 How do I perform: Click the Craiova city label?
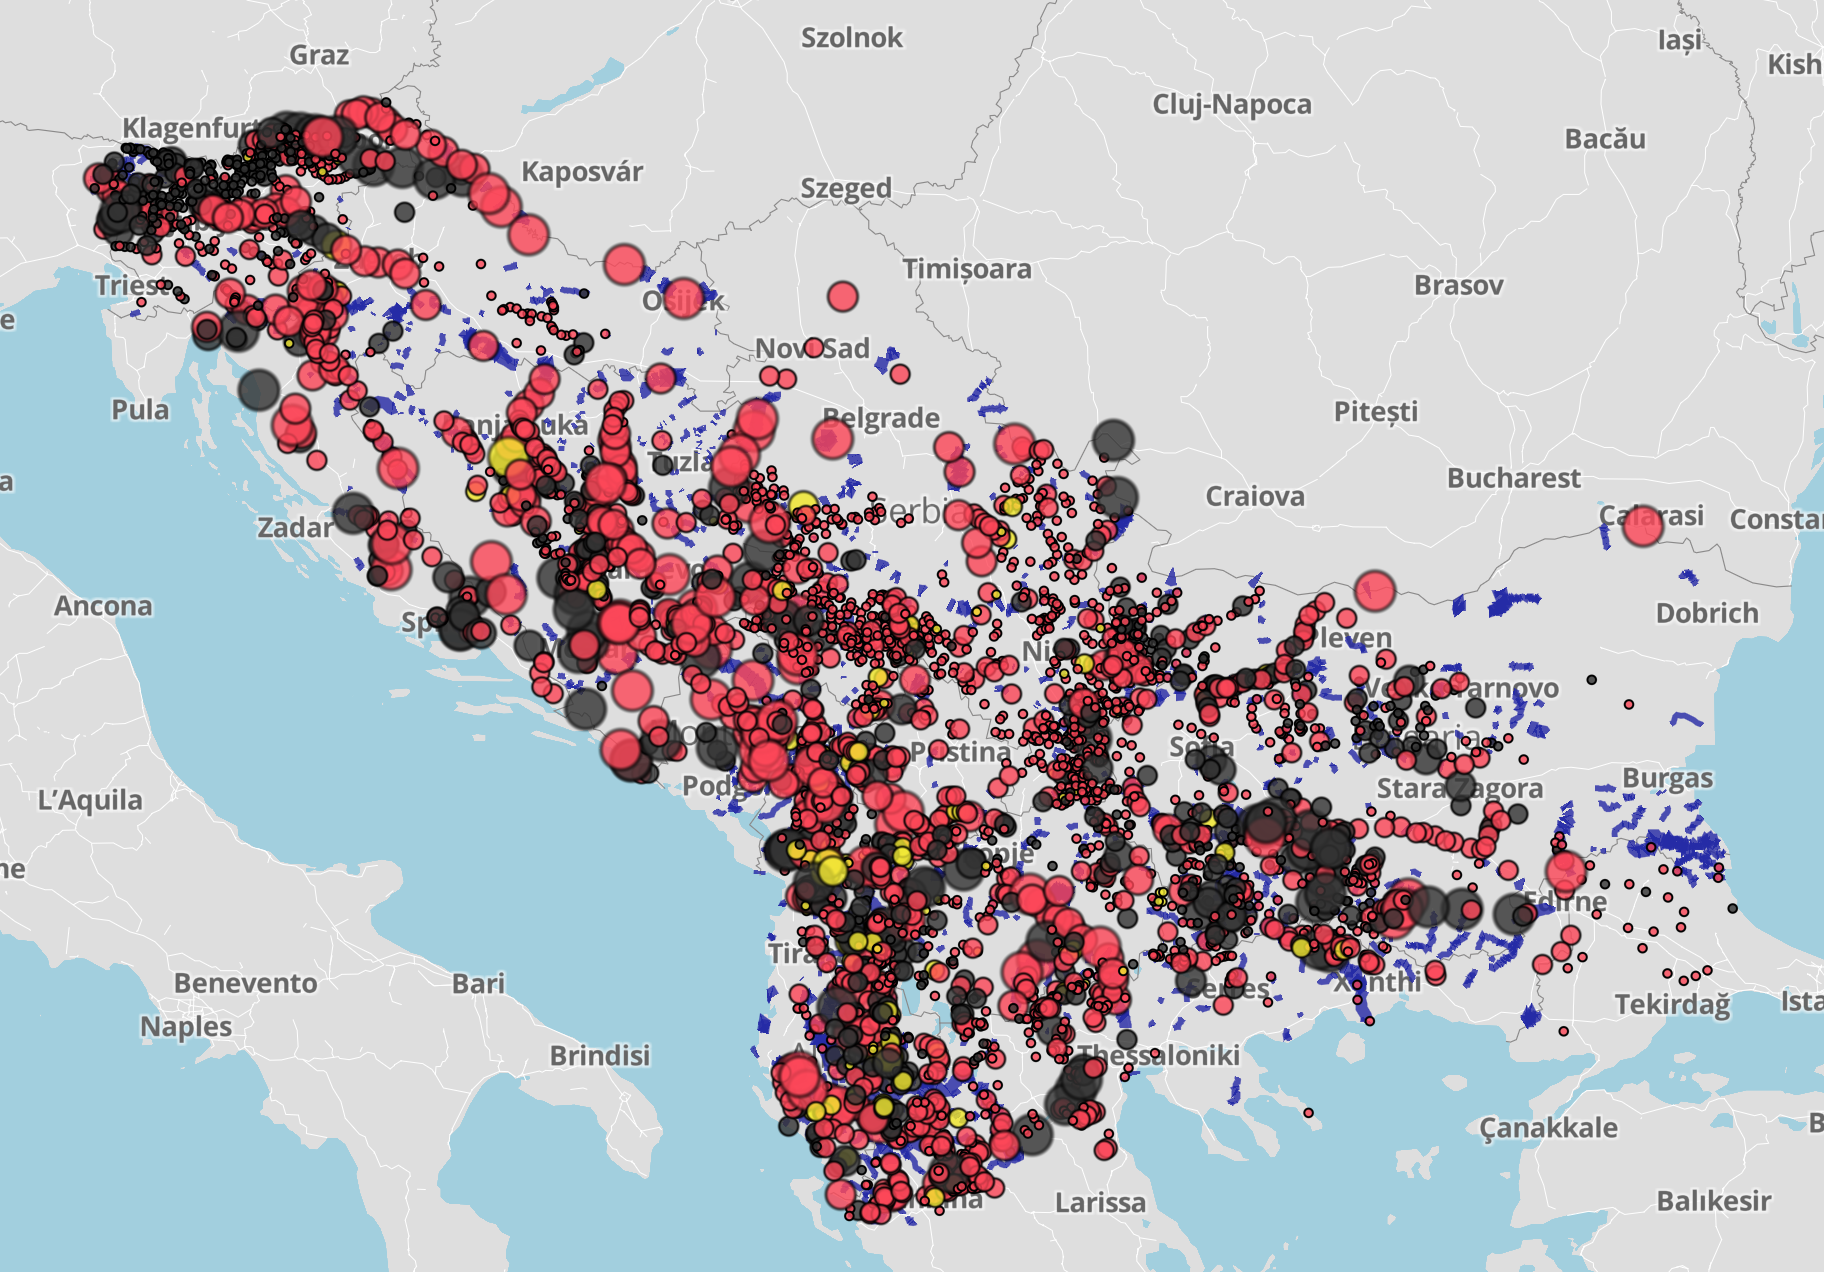point(1255,497)
